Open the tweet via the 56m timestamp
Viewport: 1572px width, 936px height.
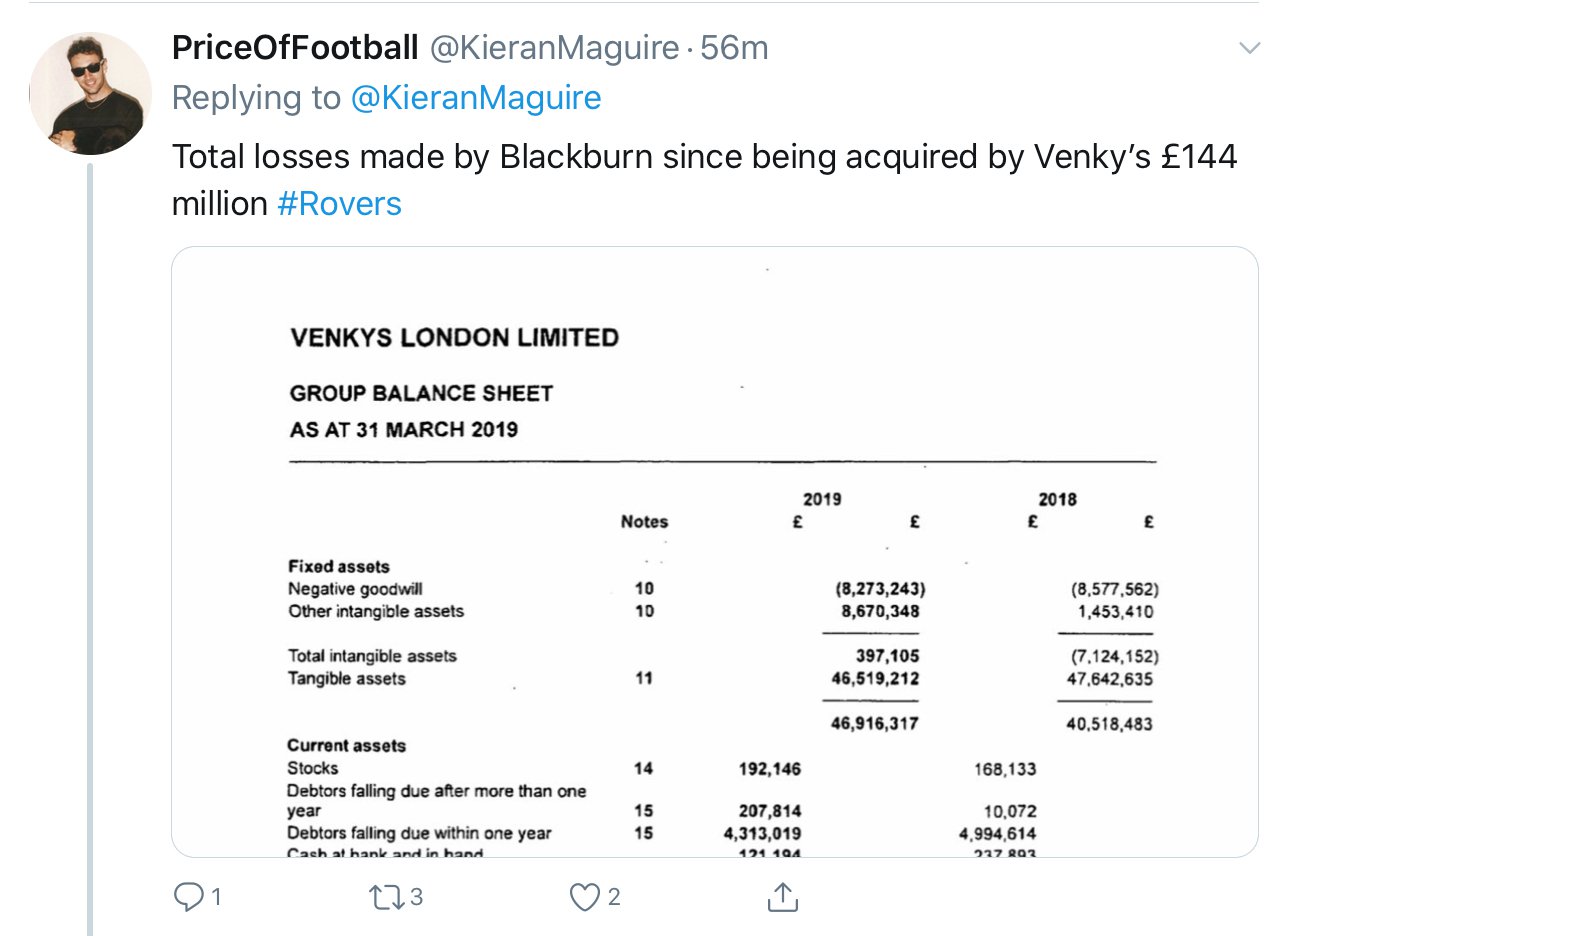coord(734,48)
